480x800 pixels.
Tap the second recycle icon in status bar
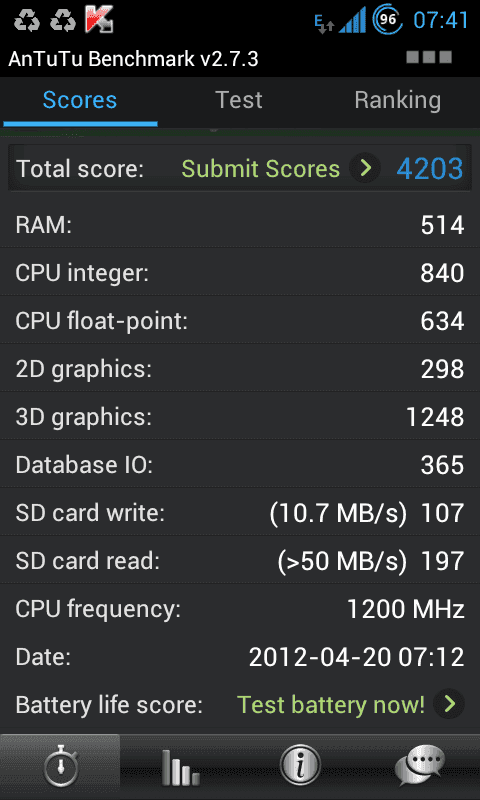(63, 20)
